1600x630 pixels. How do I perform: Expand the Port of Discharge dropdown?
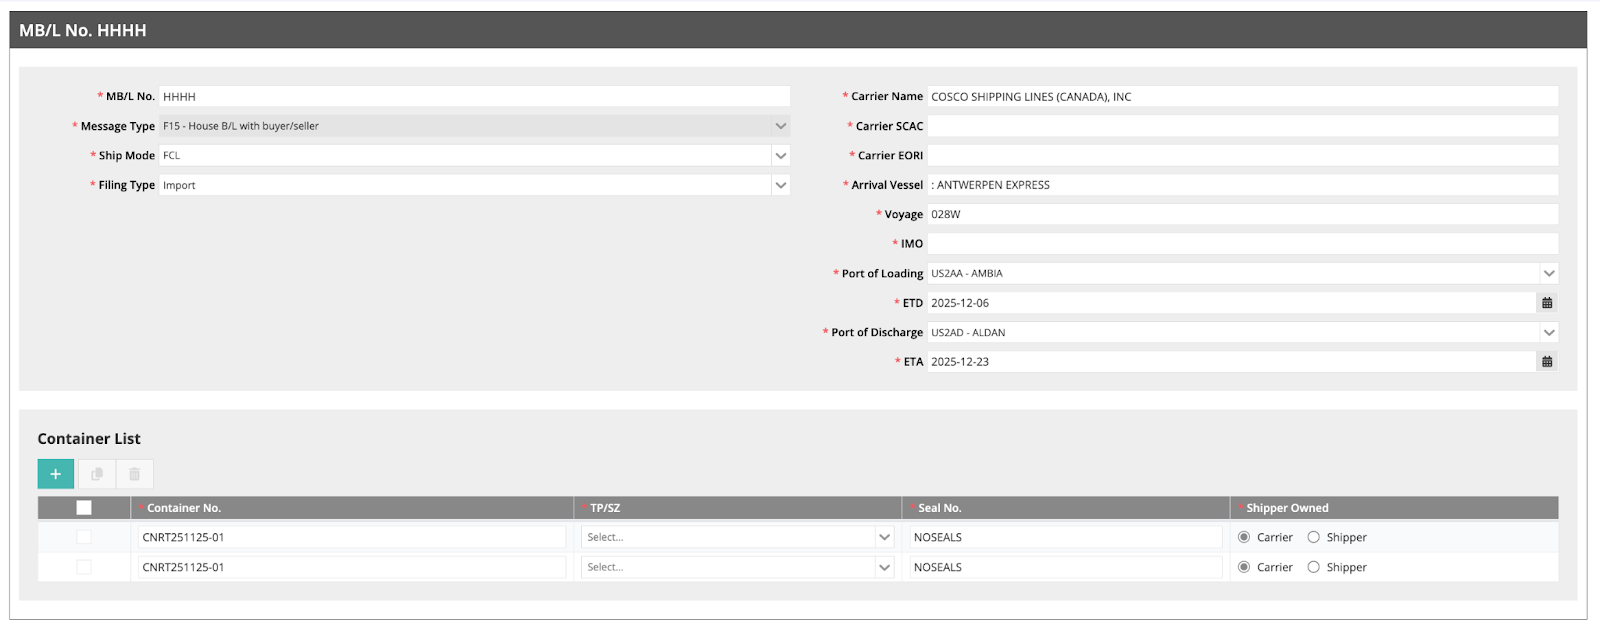point(1549,332)
